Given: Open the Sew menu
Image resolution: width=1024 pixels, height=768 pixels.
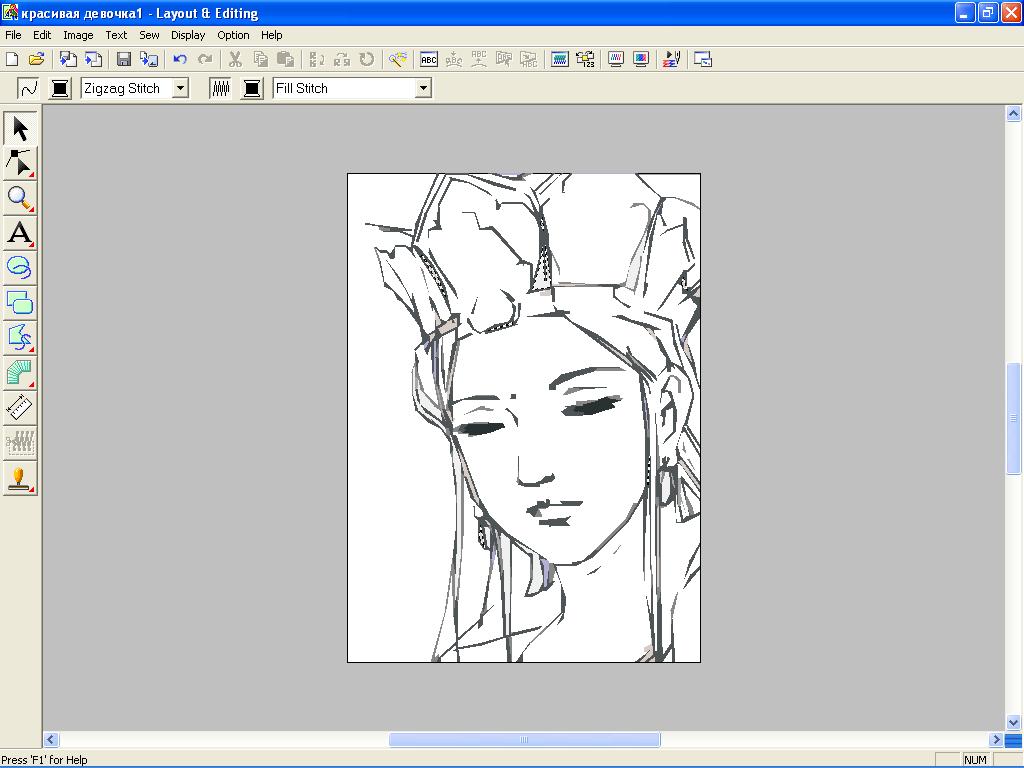Looking at the screenshot, I should click(x=149, y=35).
